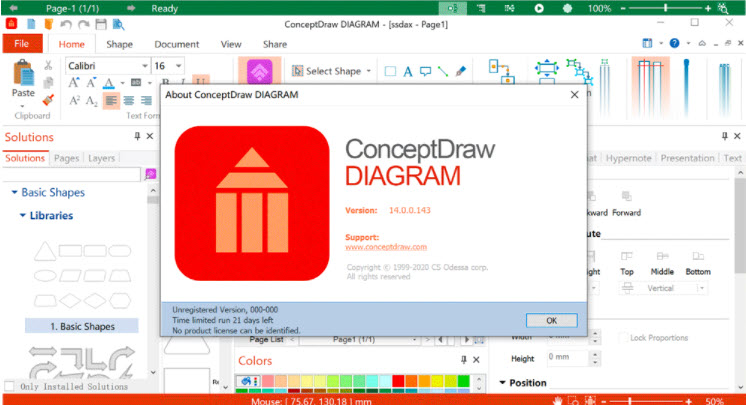Switch to the Pages panel tab
746x405 pixels.
[66, 158]
